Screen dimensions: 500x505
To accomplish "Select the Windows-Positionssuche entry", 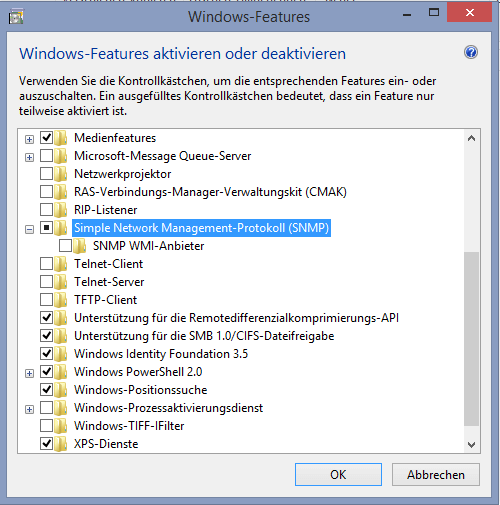I will 140,390.
